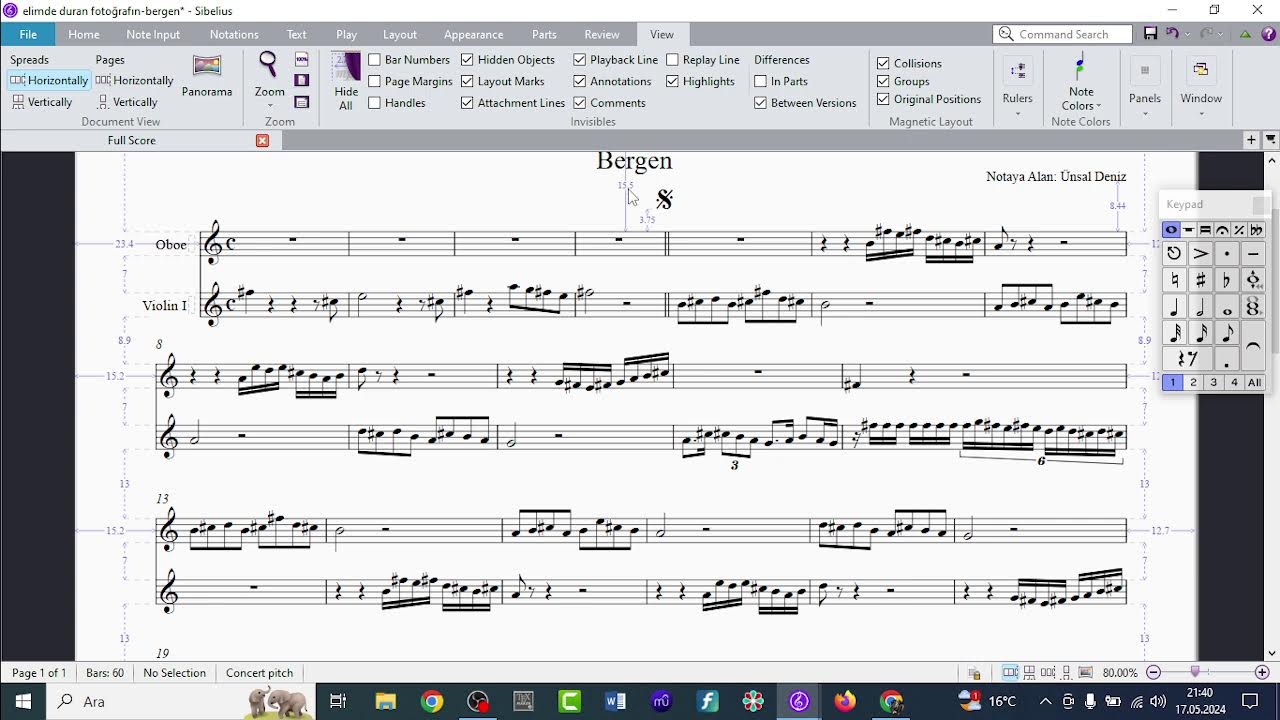Select Pages Vertically view
The height and width of the screenshot is (720, 1280).
point(128,102)
